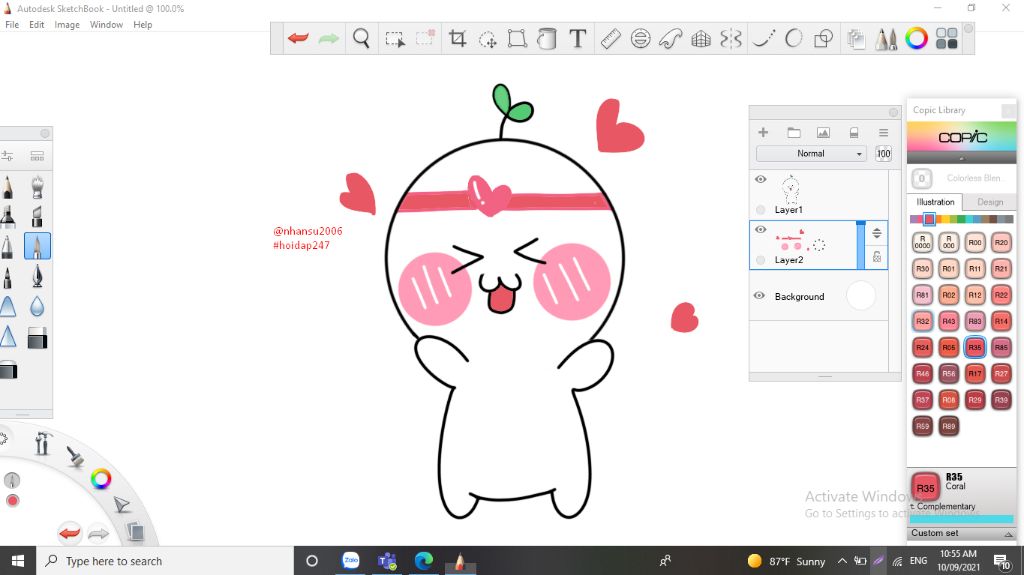Viewport: 1024px width, 575px height.
Task: Choose the Transform tool
Action: [x=517, y=39]
